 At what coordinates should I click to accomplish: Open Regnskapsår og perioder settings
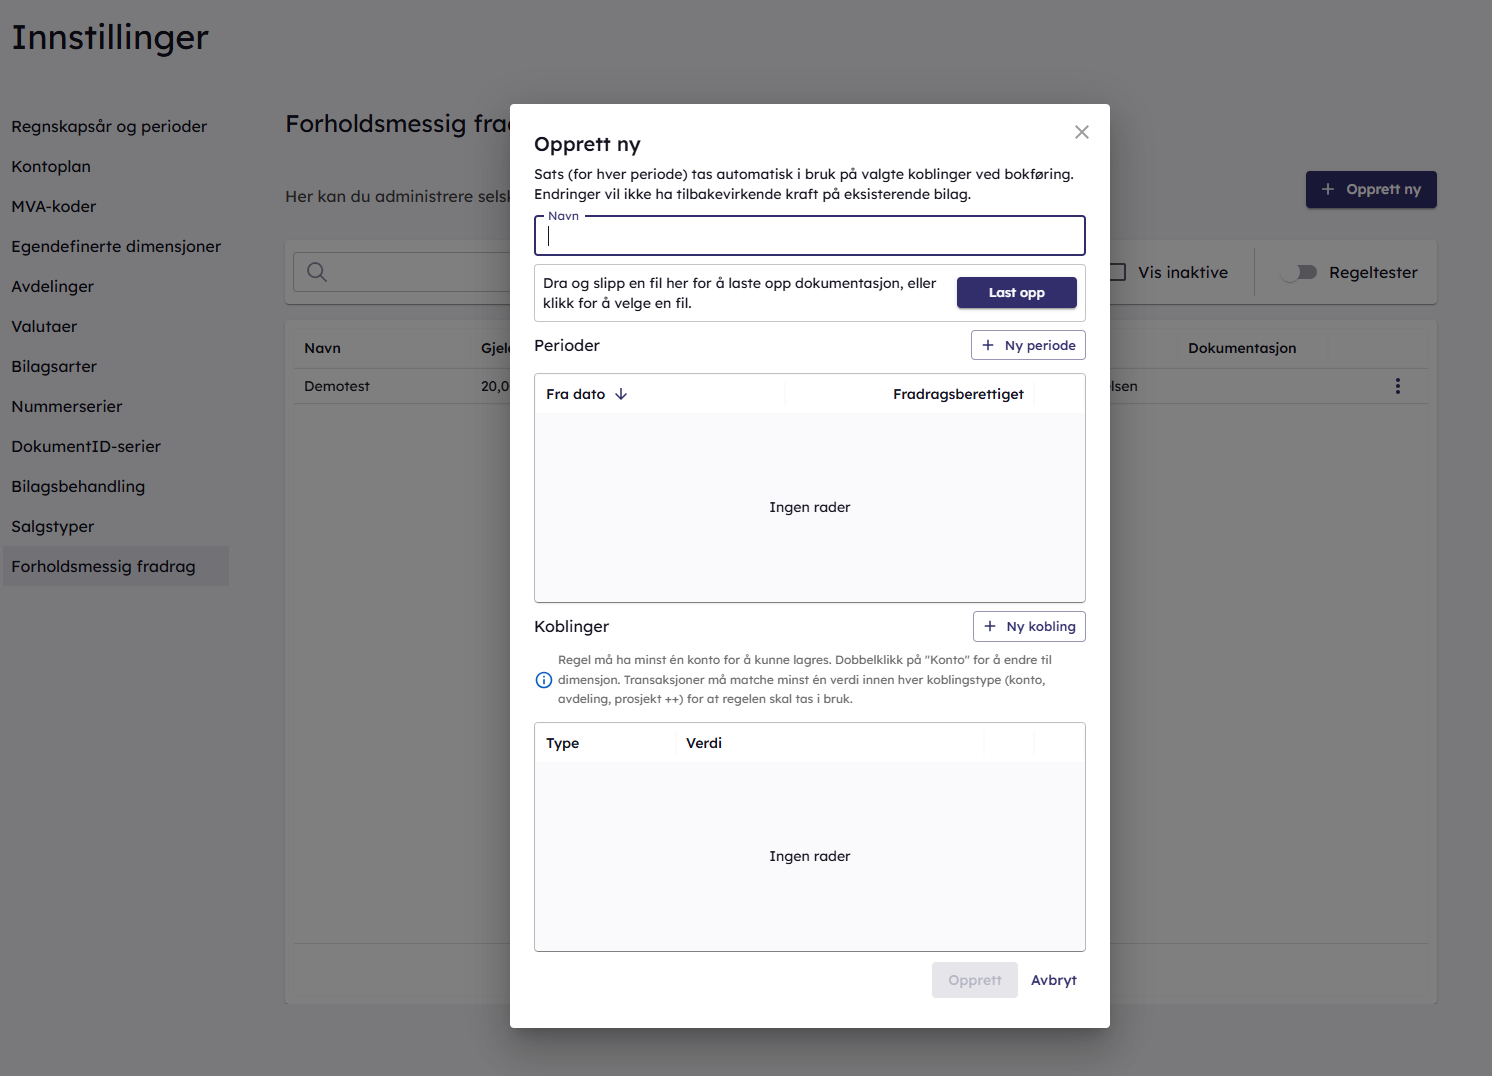coord(109,126)
